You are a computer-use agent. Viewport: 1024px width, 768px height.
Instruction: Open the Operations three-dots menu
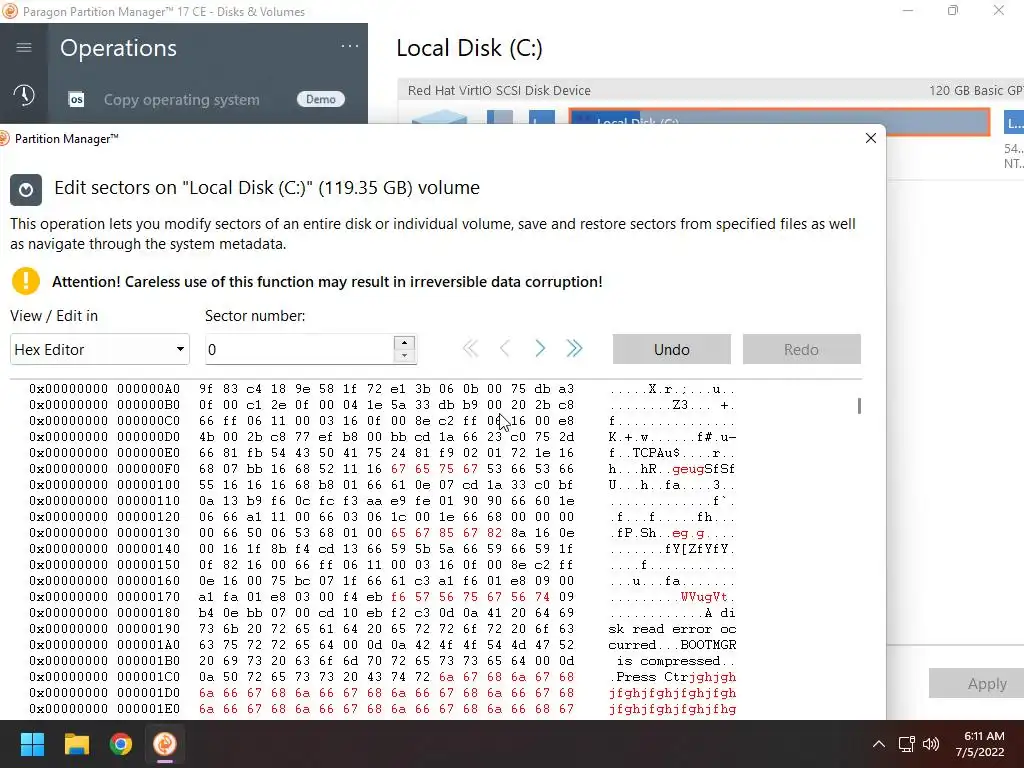tap(349, 46)
